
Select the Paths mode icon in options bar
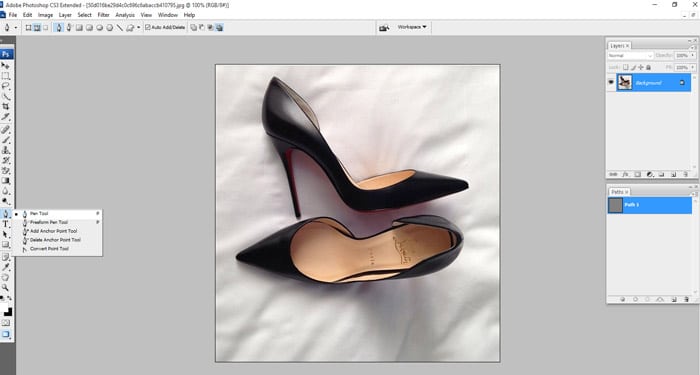click(x=37, y=28)
